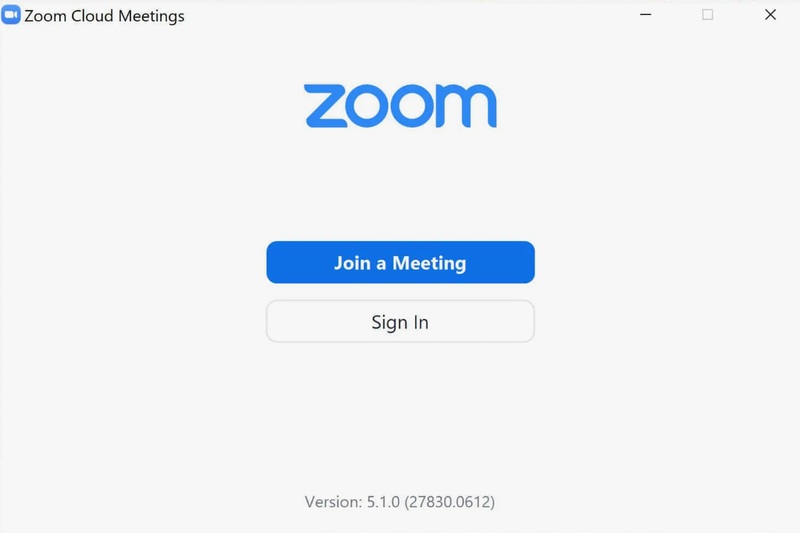The image size is (800, 533).
Task: Click the second o in the zoom logo
Action: coord(412,106)
